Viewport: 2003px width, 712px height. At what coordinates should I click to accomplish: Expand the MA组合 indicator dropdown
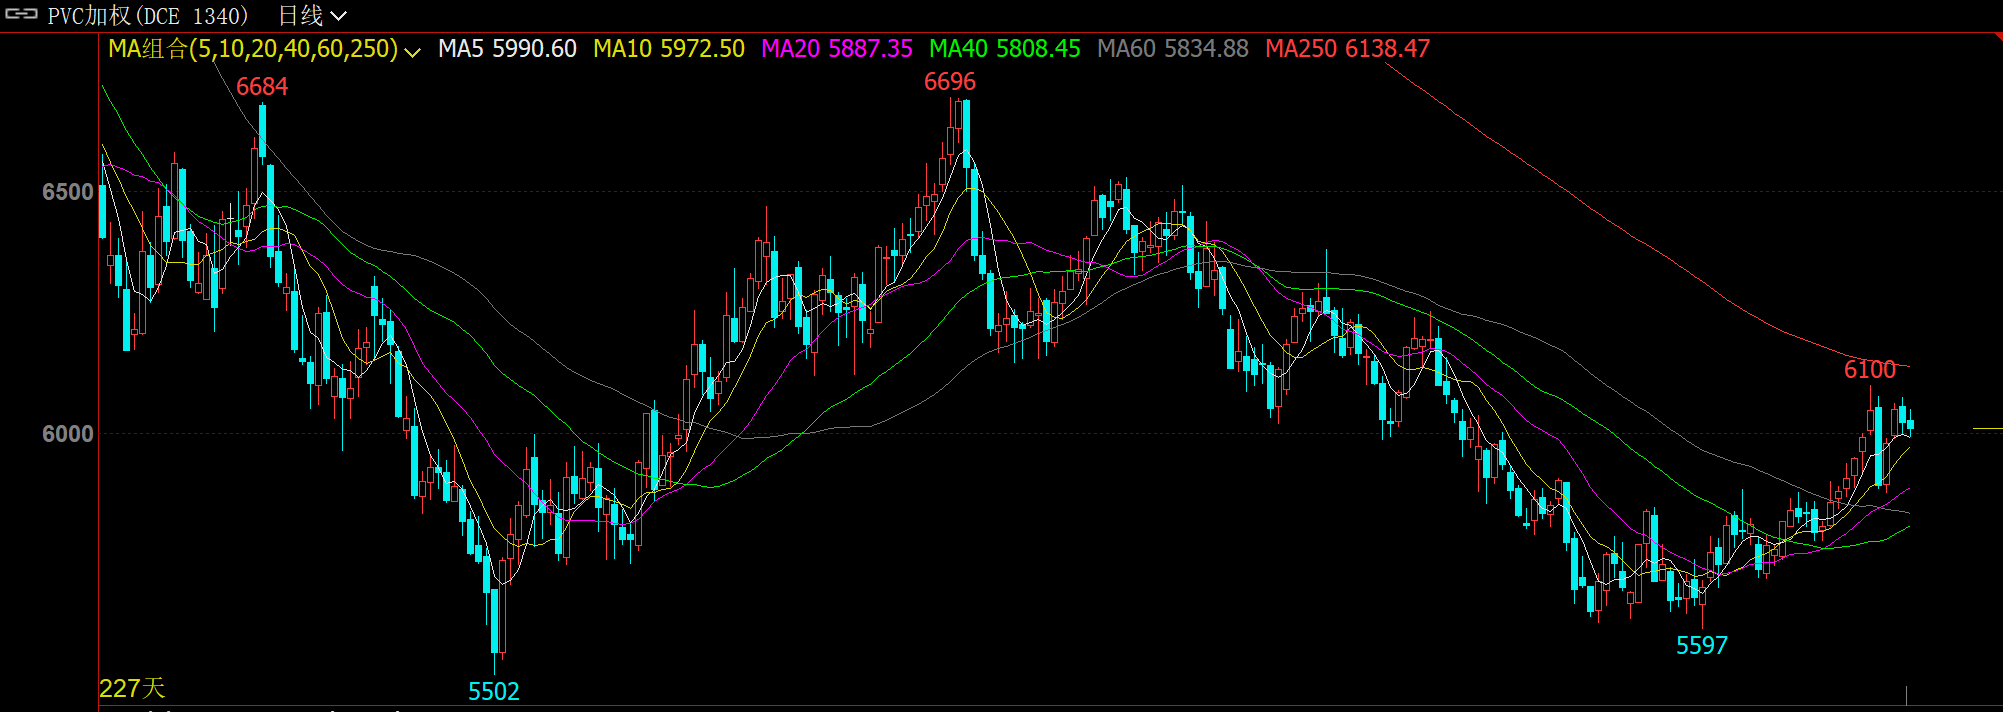[x=412, y=51]
